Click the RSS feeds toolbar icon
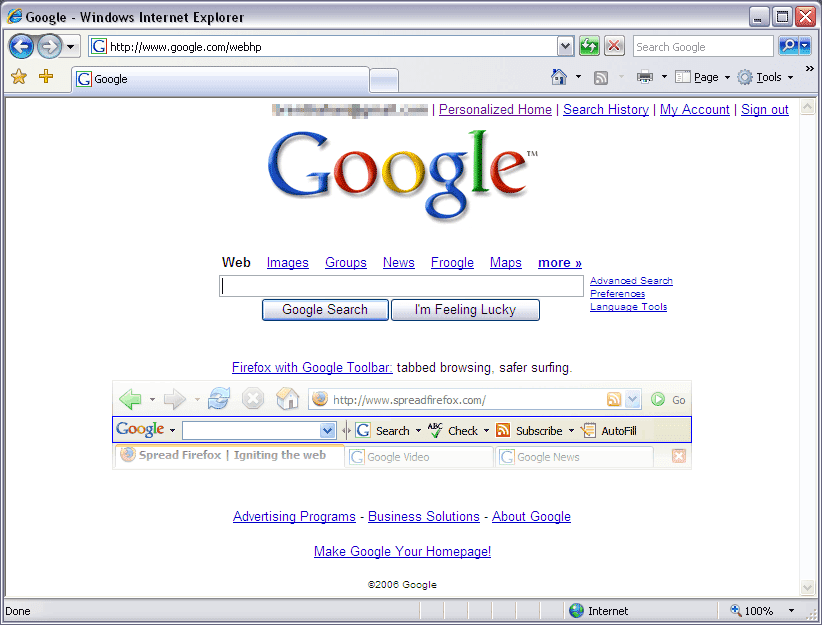The width and height of the screenshot is (822, 625). pyautogui.click(x=601, y=78)
